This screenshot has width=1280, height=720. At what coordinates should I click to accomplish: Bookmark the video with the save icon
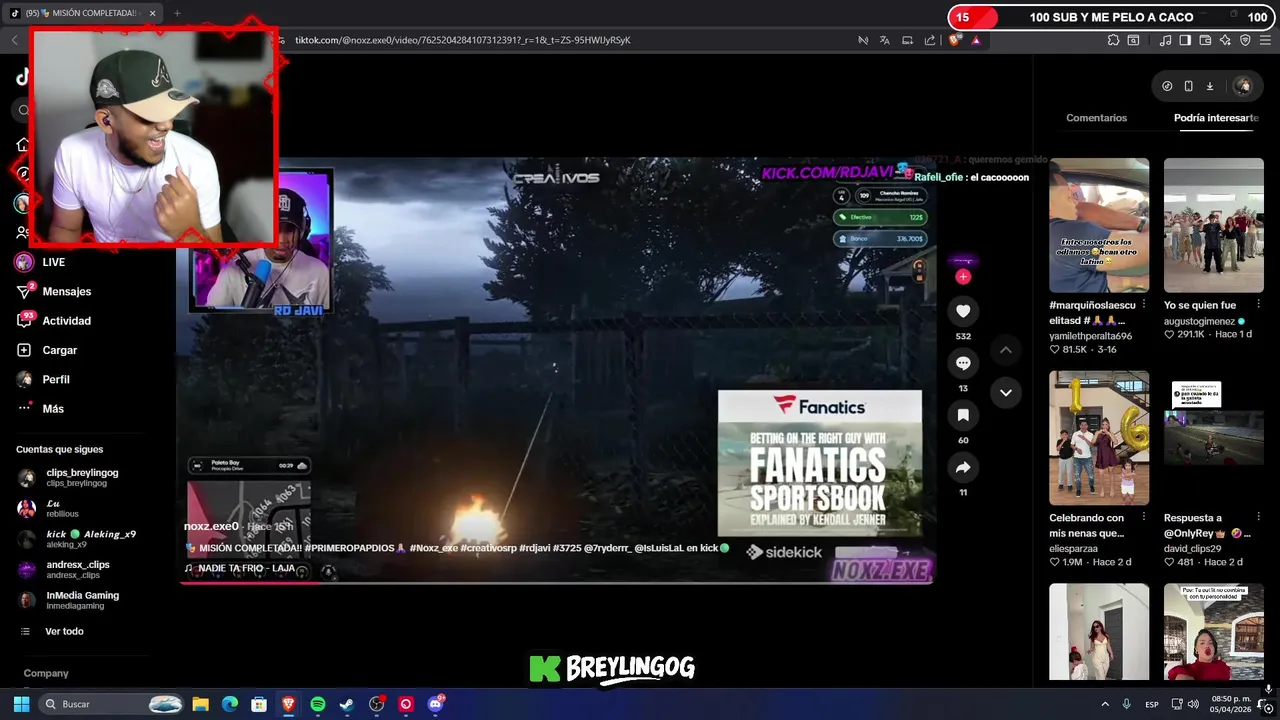pos(963,415)
